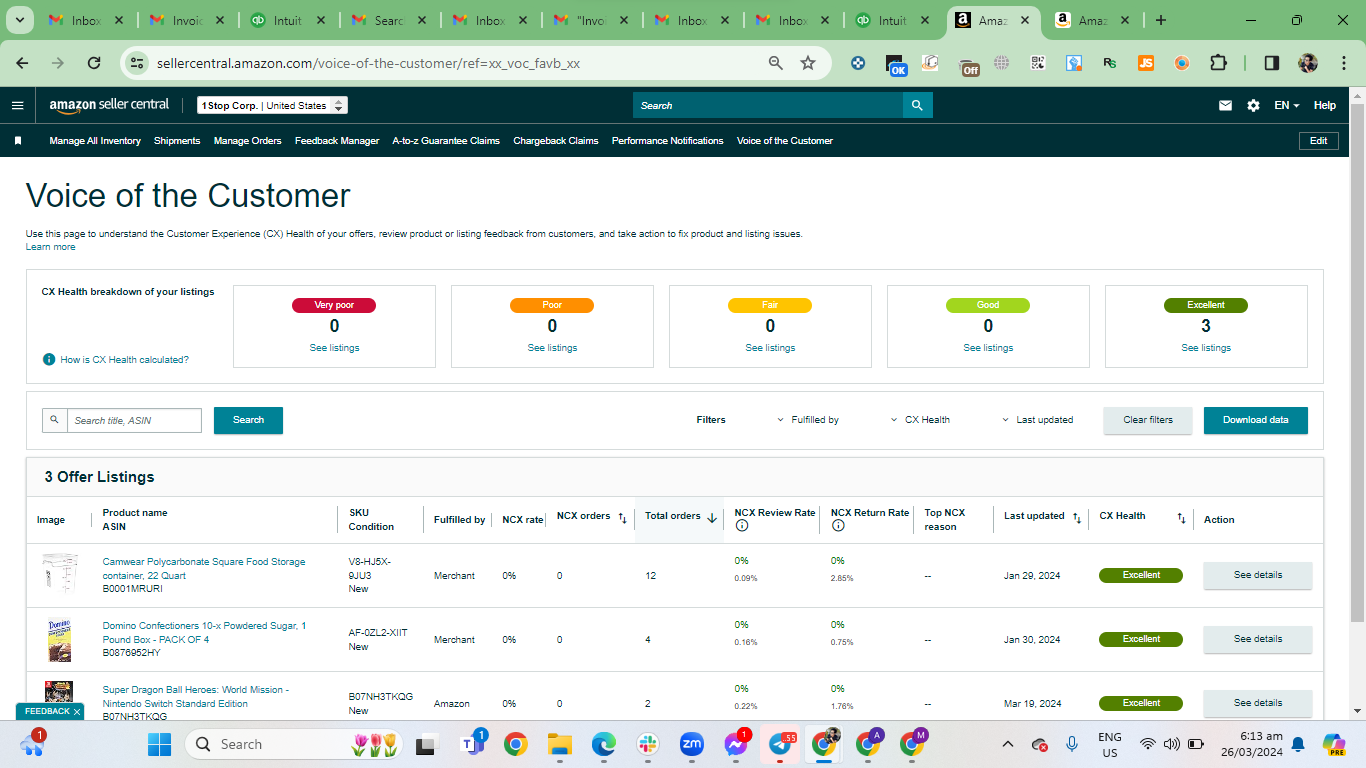Click the magnifier button in the top search bar

tap(917, 105)
